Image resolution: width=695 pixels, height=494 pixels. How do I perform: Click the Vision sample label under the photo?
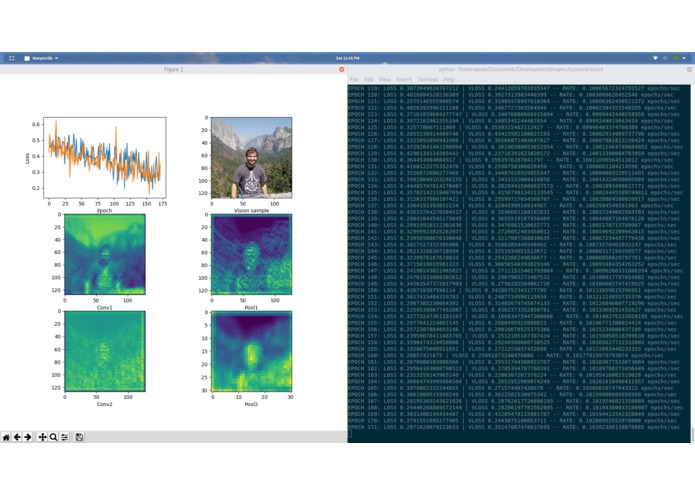pos(251,210)
